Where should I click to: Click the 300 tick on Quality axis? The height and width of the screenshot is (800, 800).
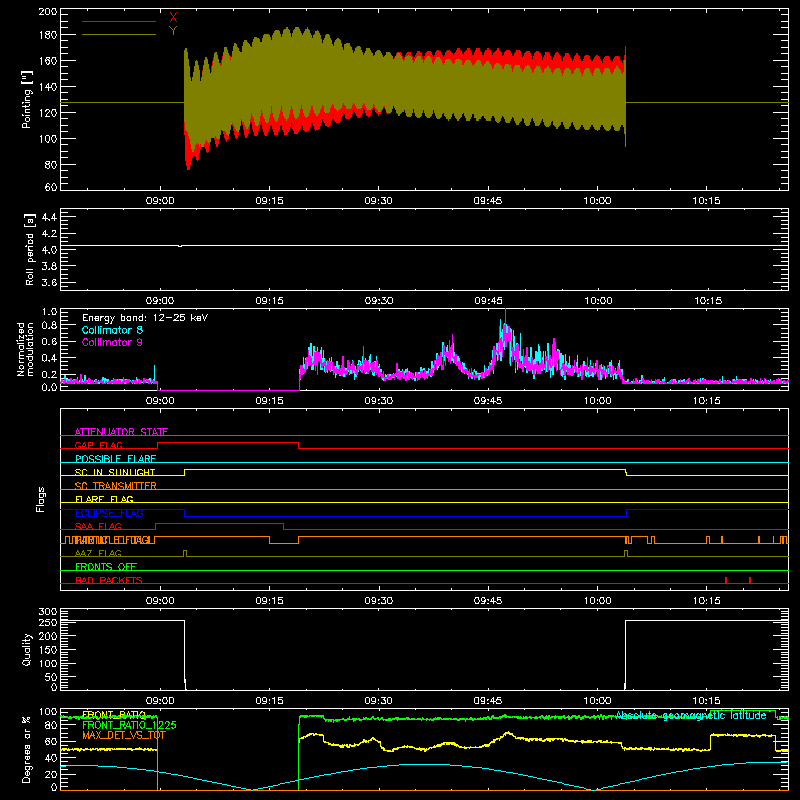coord(48,612)
